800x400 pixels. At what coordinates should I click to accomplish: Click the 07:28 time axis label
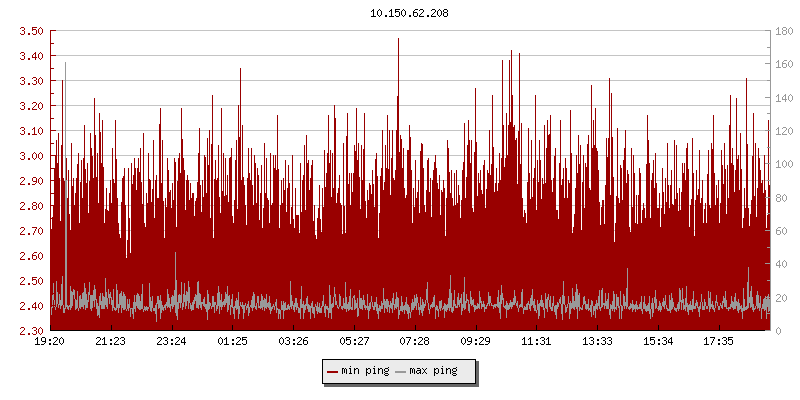click(x=415, y=342)
